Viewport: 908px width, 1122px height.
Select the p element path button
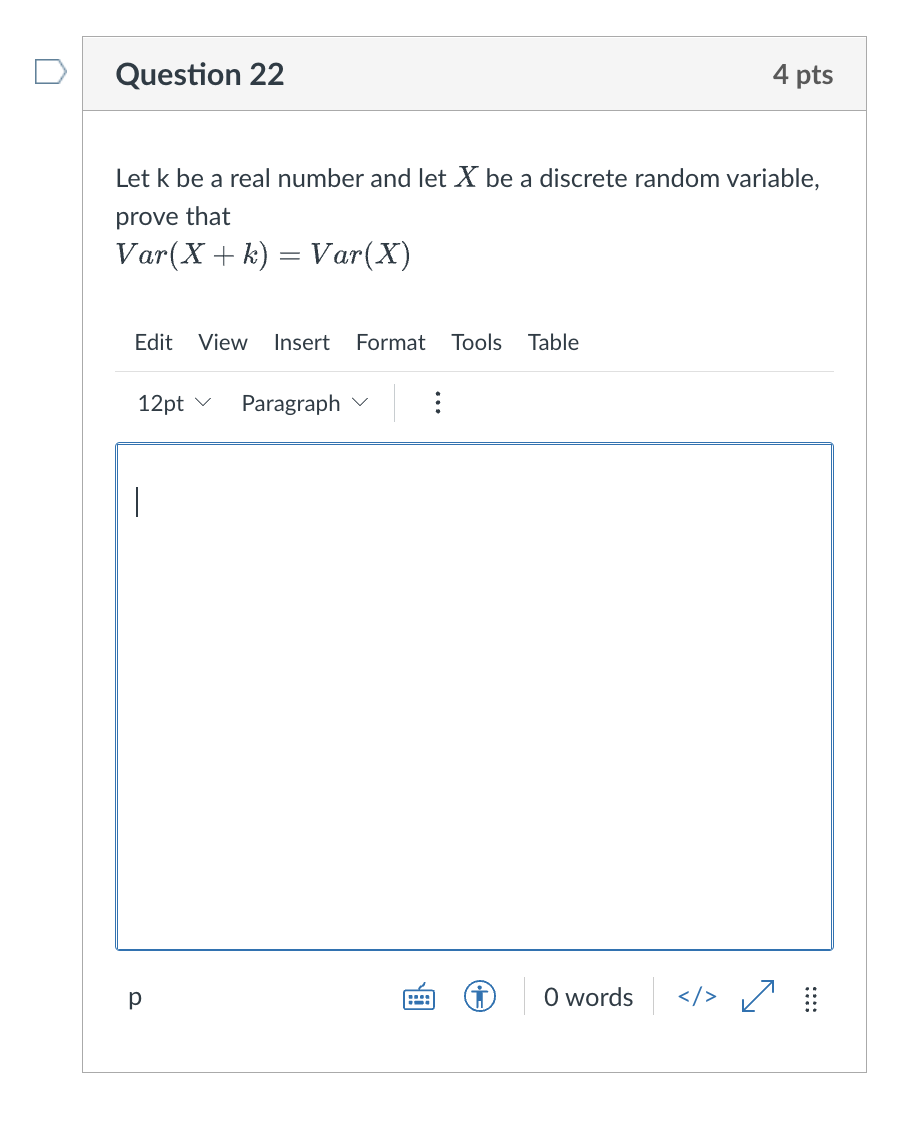pyautogui.click(x=134, y=998)
